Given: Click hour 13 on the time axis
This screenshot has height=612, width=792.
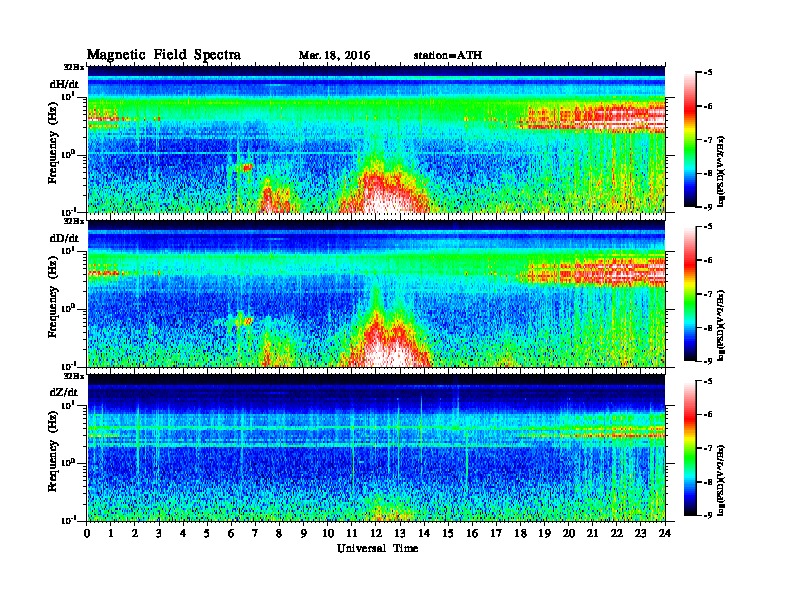Looking at the screenshot, I should 401,533.
